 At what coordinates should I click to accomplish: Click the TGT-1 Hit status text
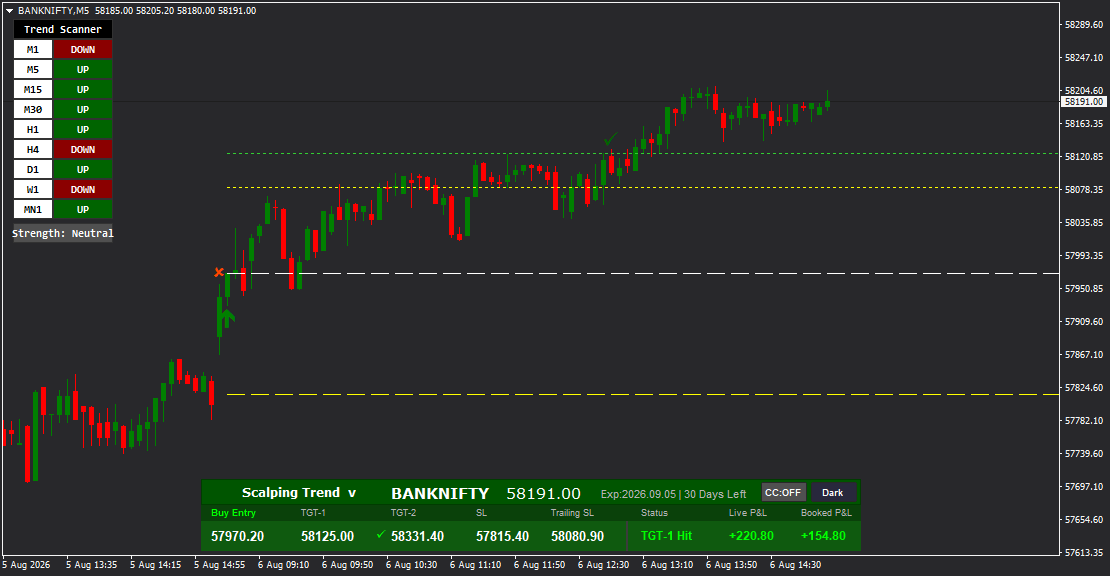(x=666, y=536)
